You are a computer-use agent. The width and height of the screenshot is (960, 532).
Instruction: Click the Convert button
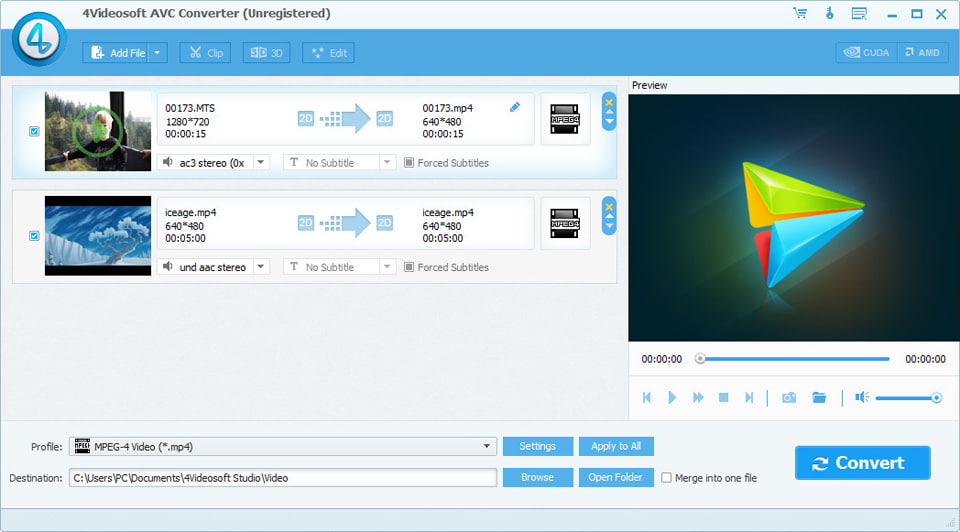tap(862, 463)
